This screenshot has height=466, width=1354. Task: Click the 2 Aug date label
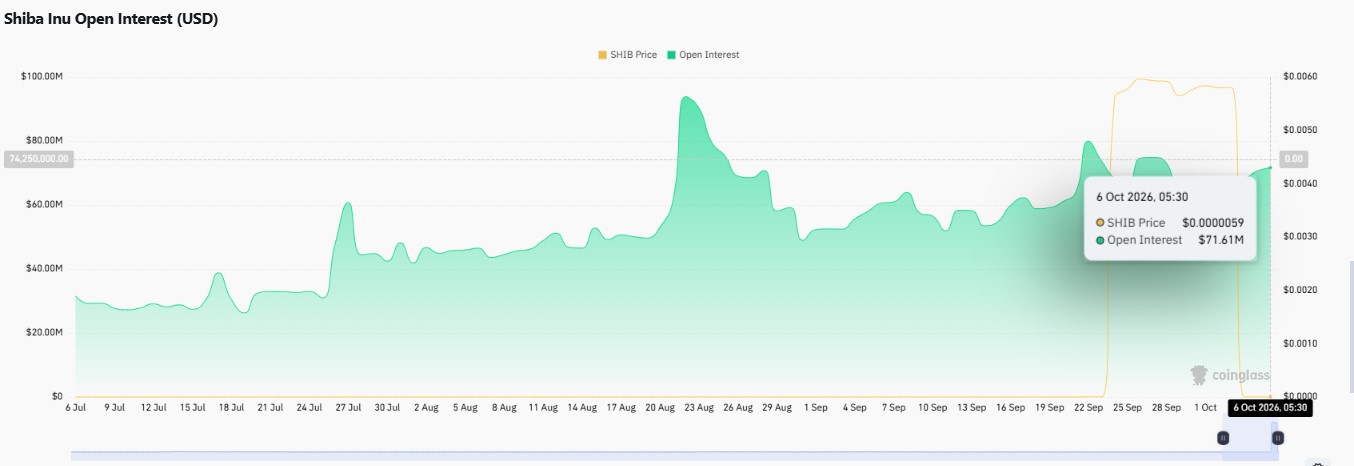(x=426, y=408)
